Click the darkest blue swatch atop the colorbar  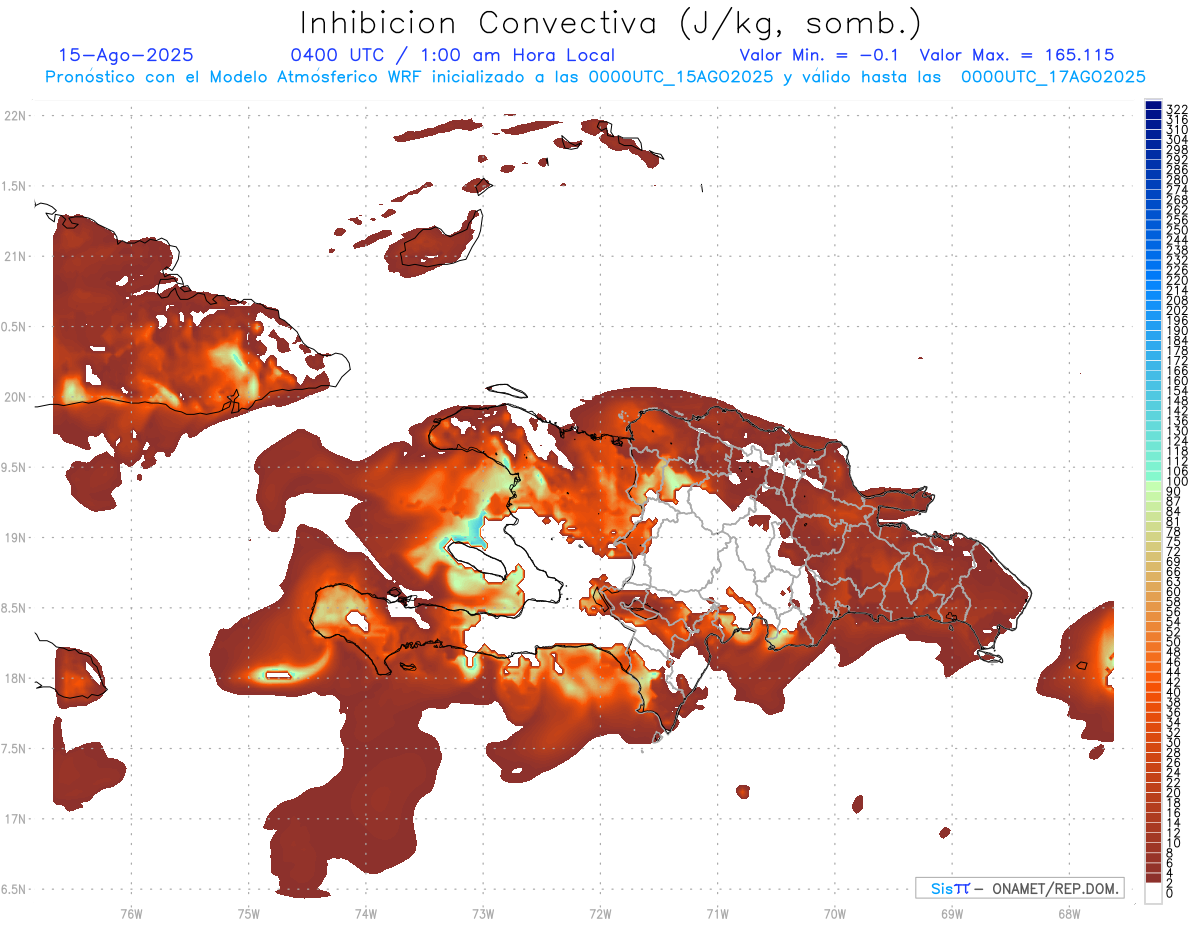pos(1153,104)
